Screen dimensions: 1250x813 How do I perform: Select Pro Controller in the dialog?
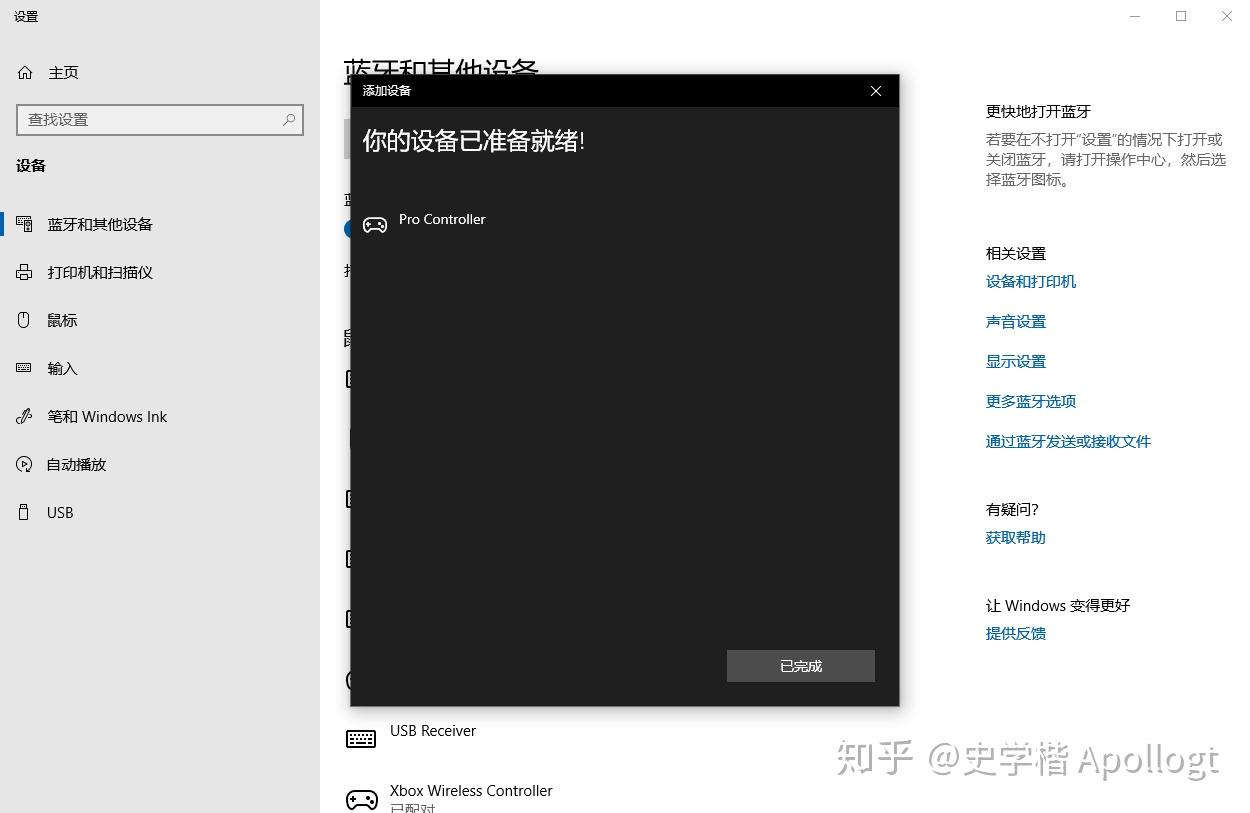point(442,219)
